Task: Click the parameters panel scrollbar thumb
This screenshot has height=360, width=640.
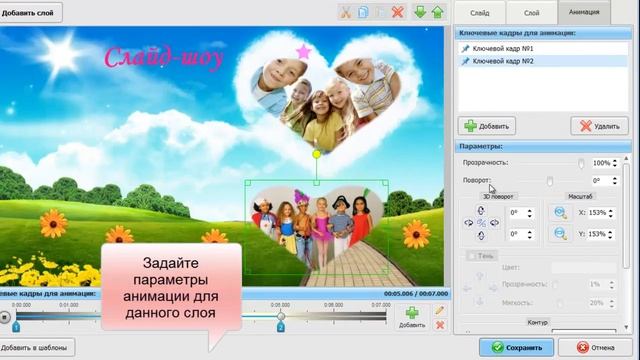Action: [x=627, y=216]
